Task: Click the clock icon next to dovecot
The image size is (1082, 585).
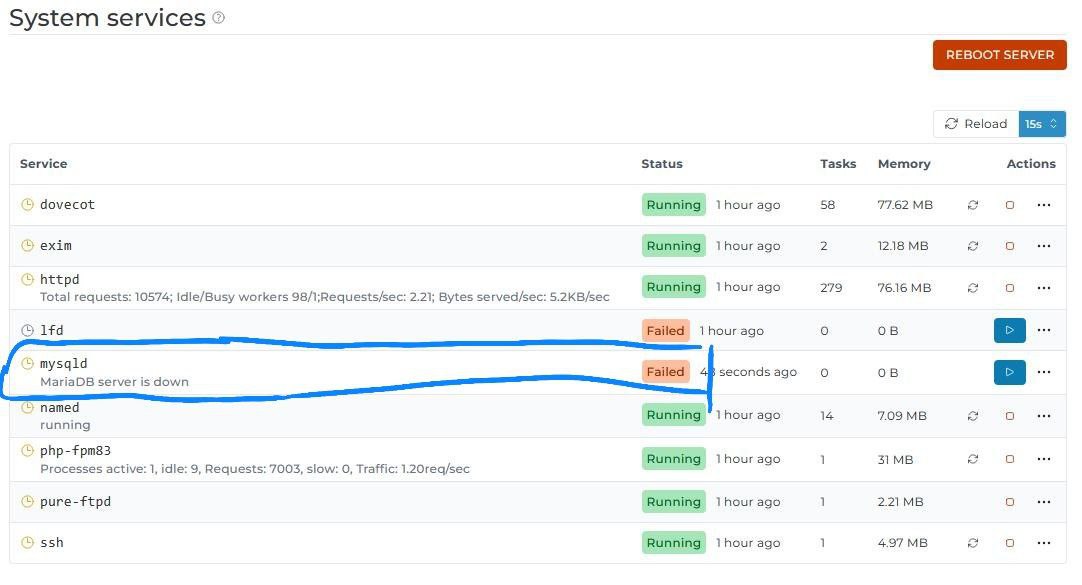Action: tap(28, 205)
